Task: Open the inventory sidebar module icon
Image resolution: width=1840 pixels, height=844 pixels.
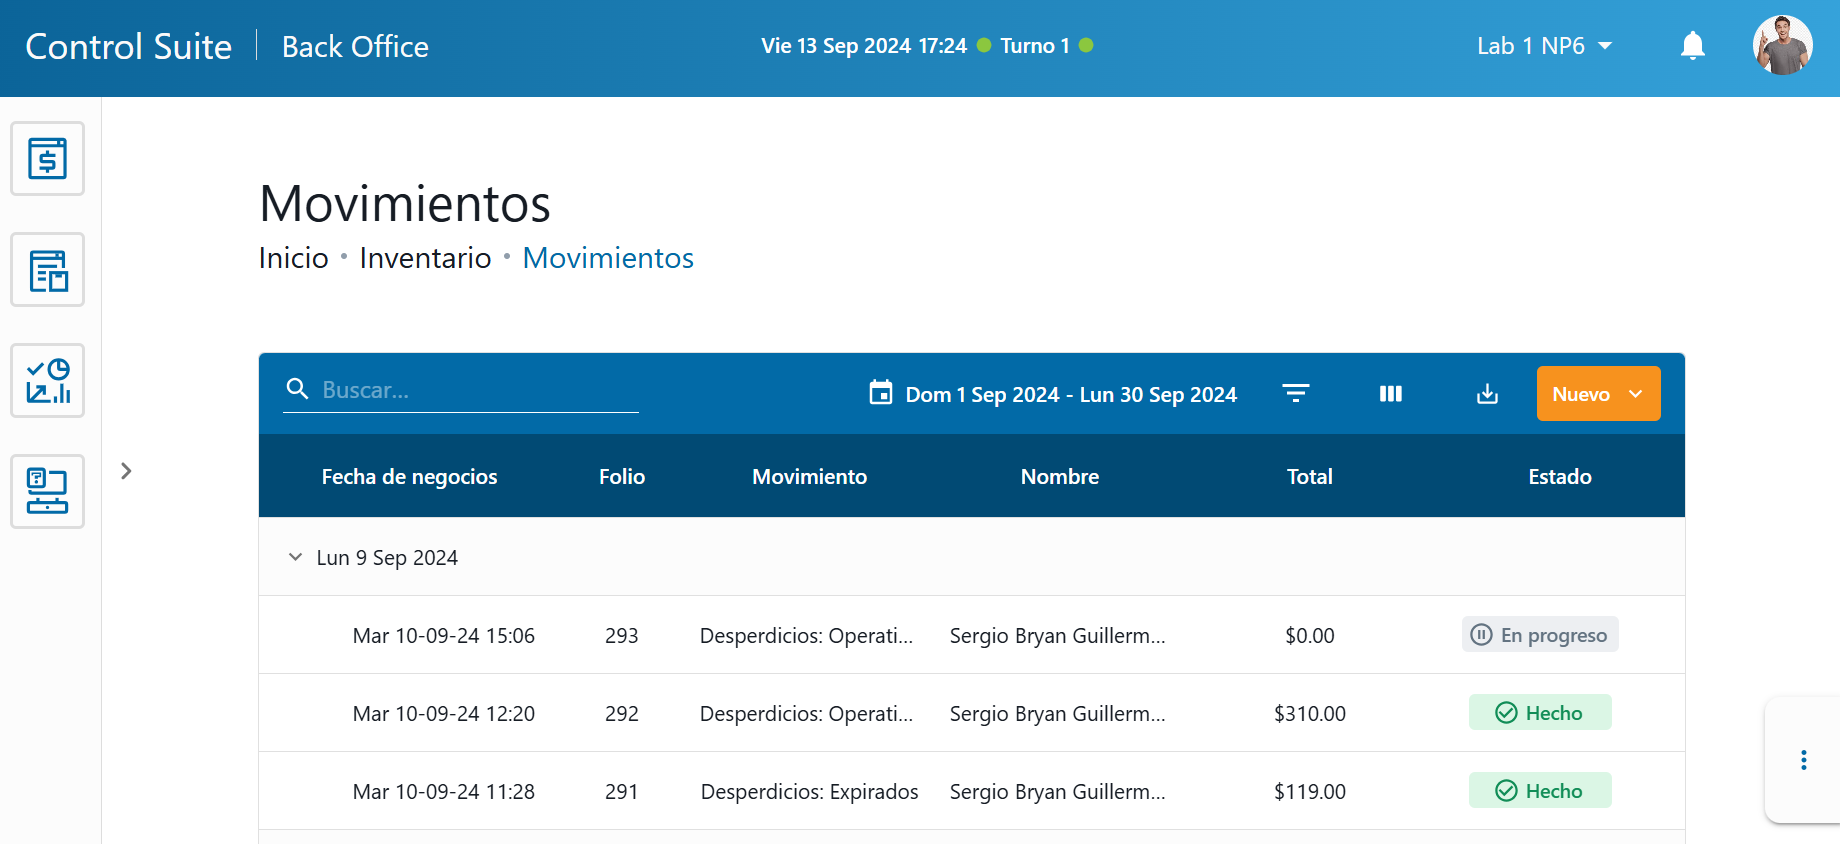Action: click(47, 270)
